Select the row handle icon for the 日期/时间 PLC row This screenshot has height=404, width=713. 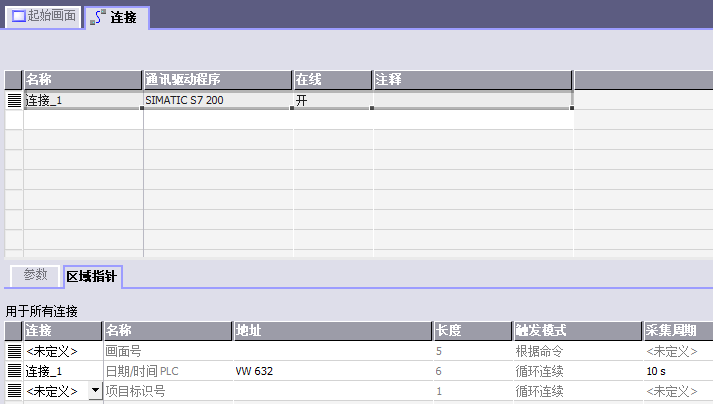(x=14, y=371)
